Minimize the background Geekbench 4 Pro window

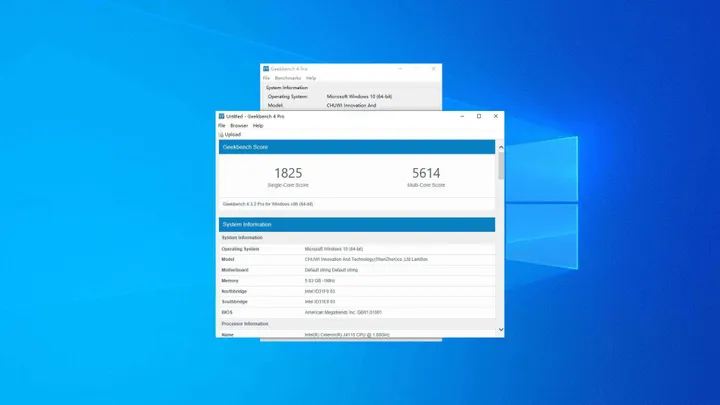tap(400, 69)
